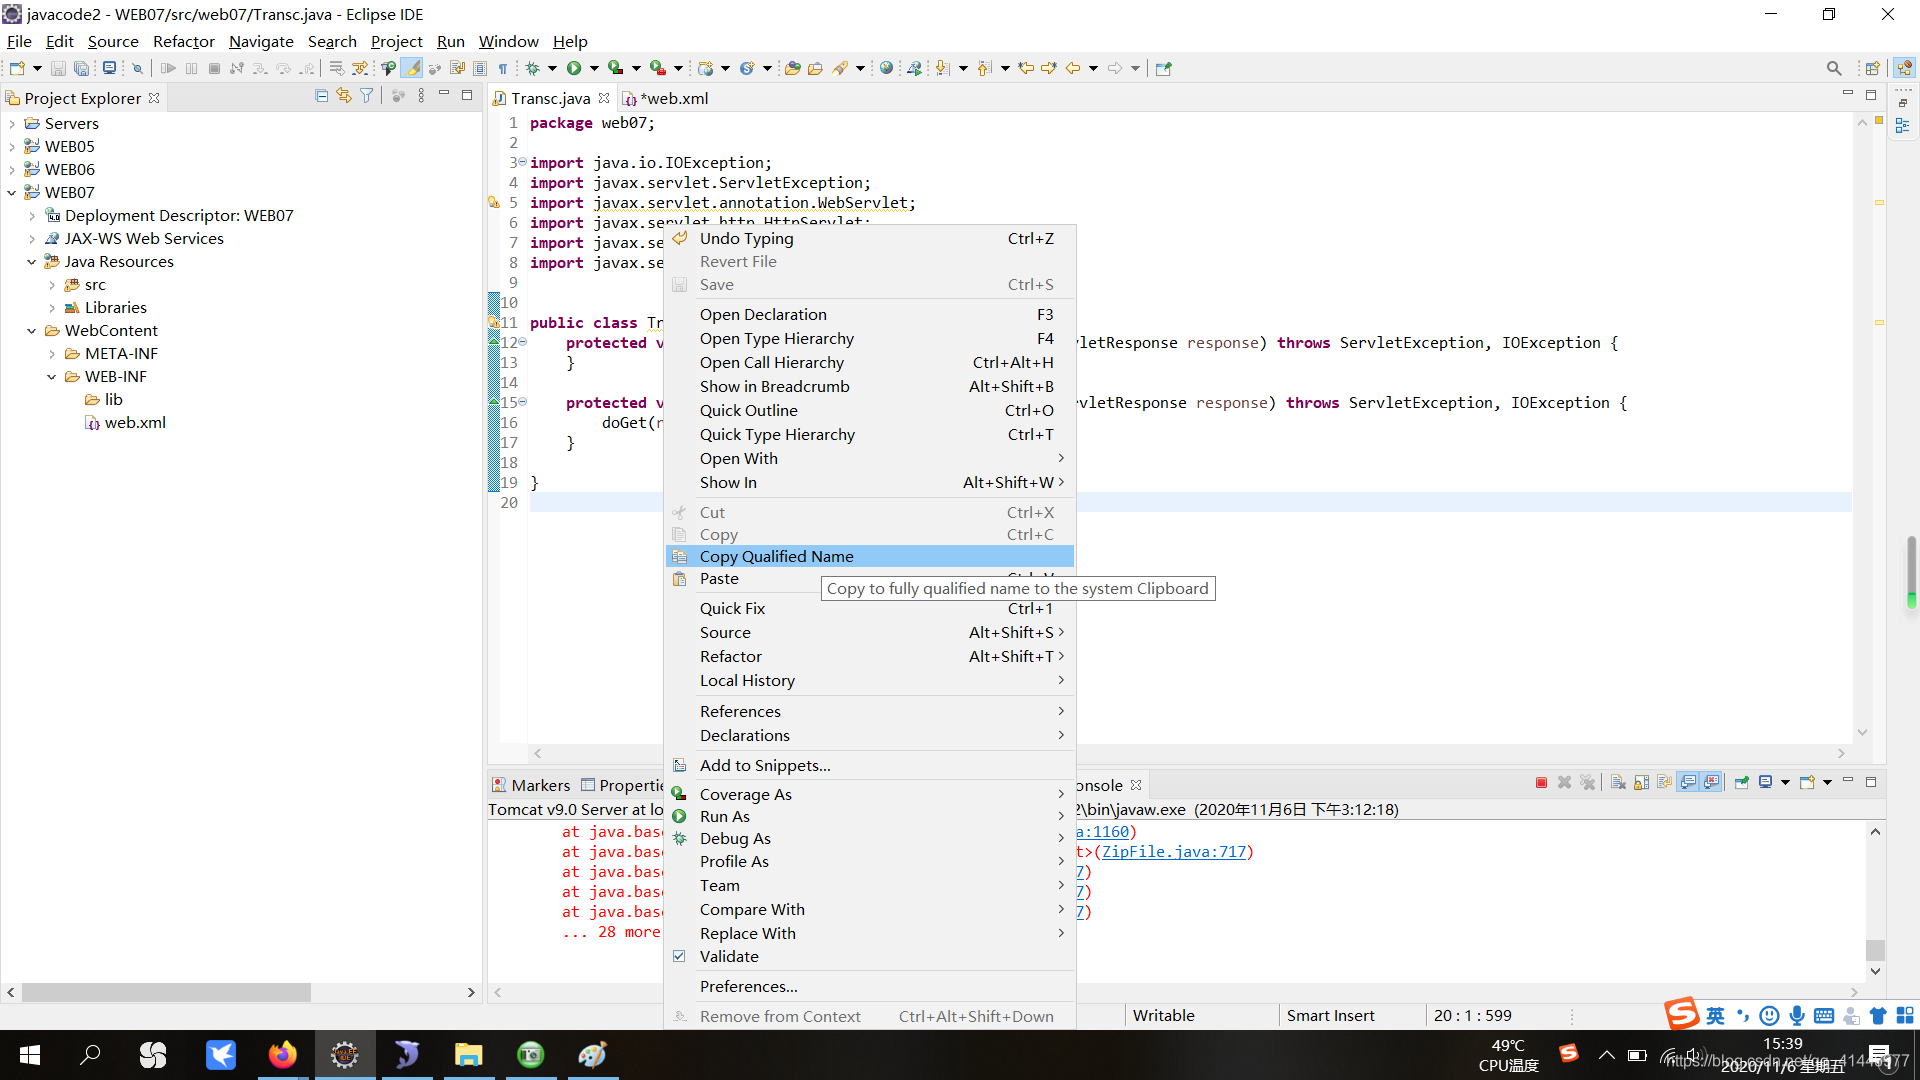Switch to the Markers tab
1920x1080 pixels.
[531, 785]
